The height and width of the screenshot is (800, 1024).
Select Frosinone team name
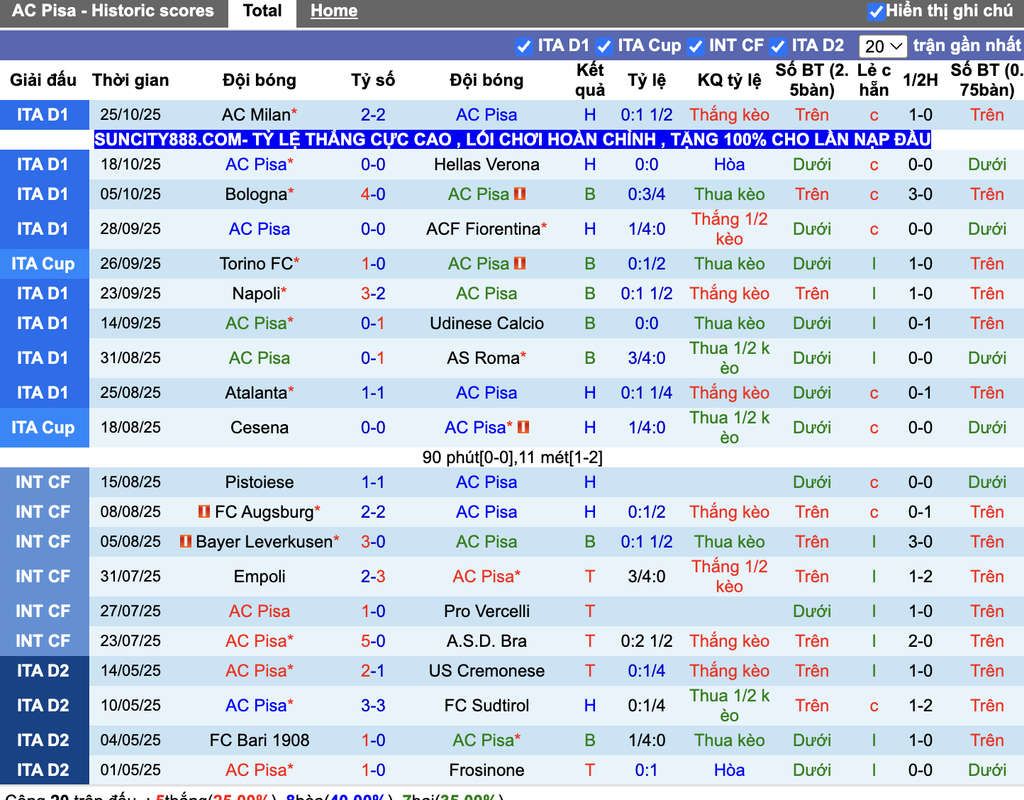[x=487, y=770]
